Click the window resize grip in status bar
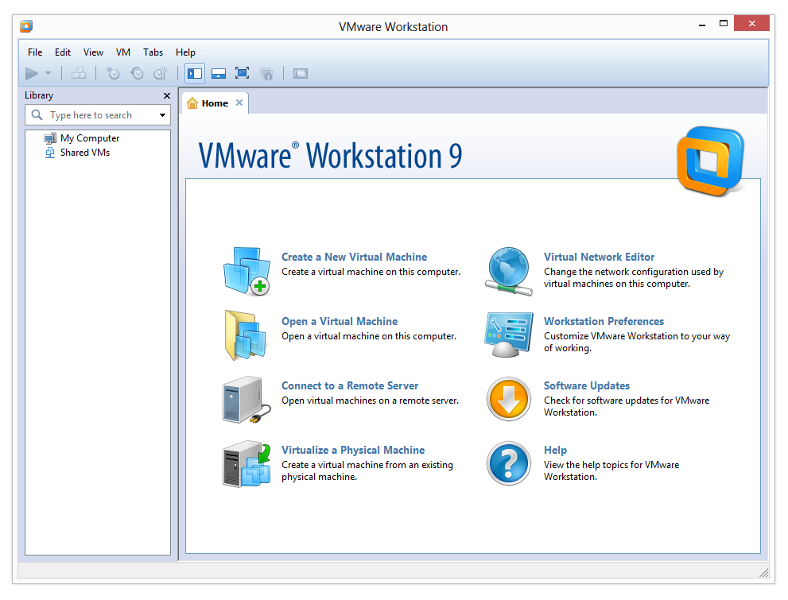This screenshot has width=788, height=600. pyautogui.click(x=763, y=572)
